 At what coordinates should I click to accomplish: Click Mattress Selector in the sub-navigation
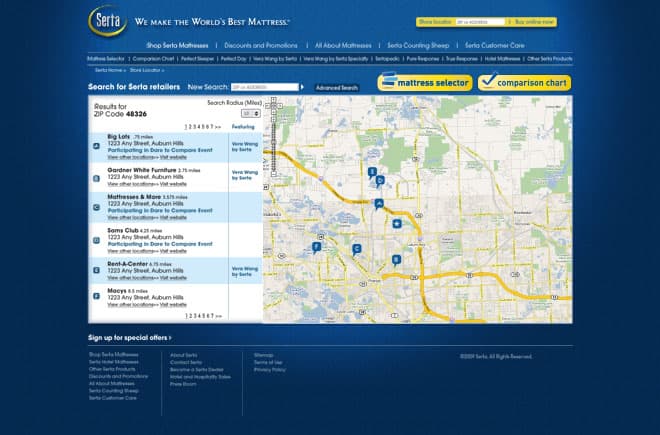[106, 59]
